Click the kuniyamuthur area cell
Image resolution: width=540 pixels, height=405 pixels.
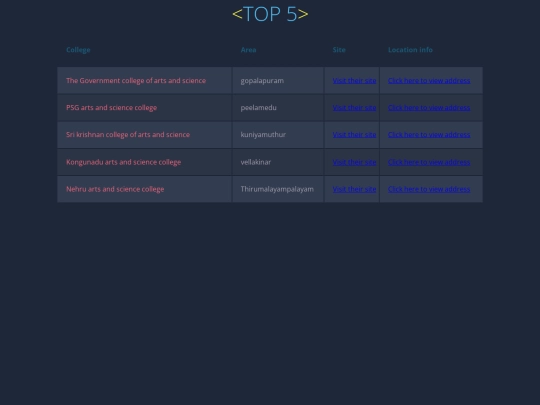(x=278, y=135)
